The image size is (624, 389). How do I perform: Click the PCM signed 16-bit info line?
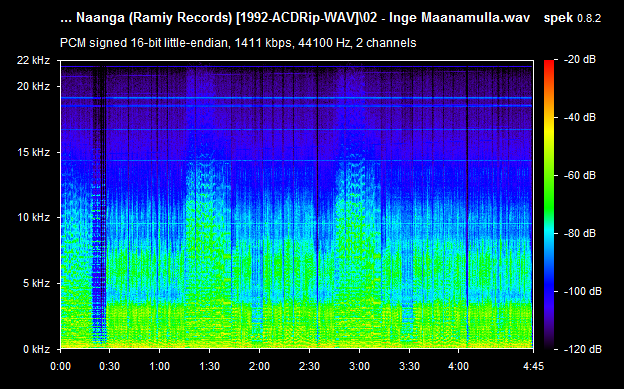tap(238, 43)
